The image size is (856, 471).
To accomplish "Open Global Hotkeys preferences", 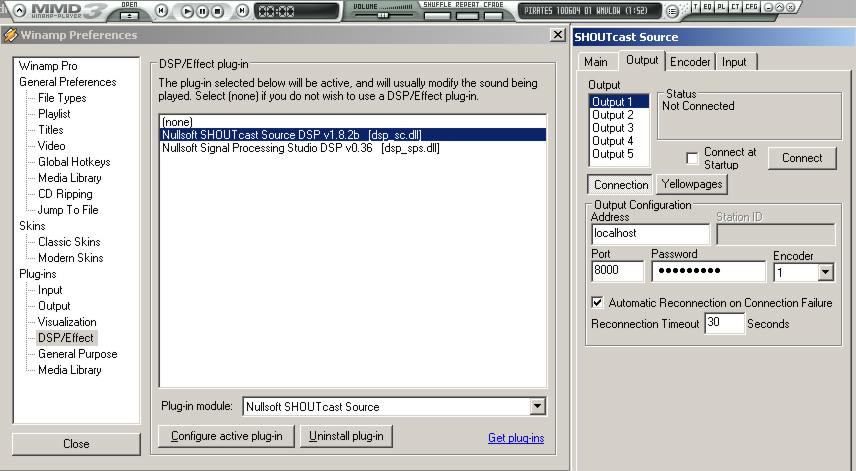I will tap(74, 162).
